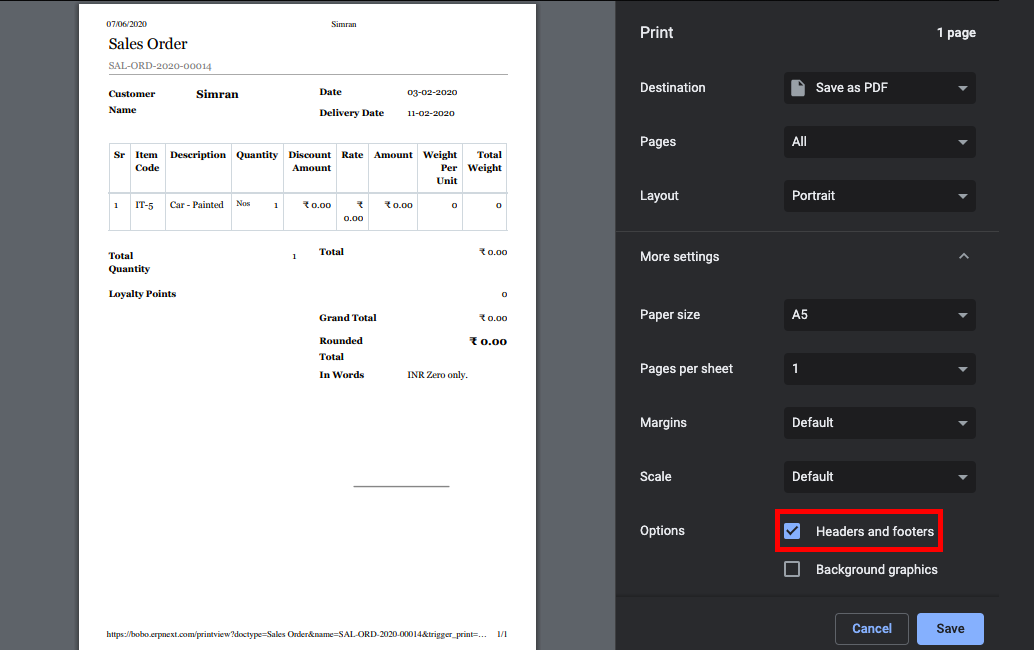Click the collapse chevron next to More settings
The image size is (1034, 650).
(x=963, y=256)
